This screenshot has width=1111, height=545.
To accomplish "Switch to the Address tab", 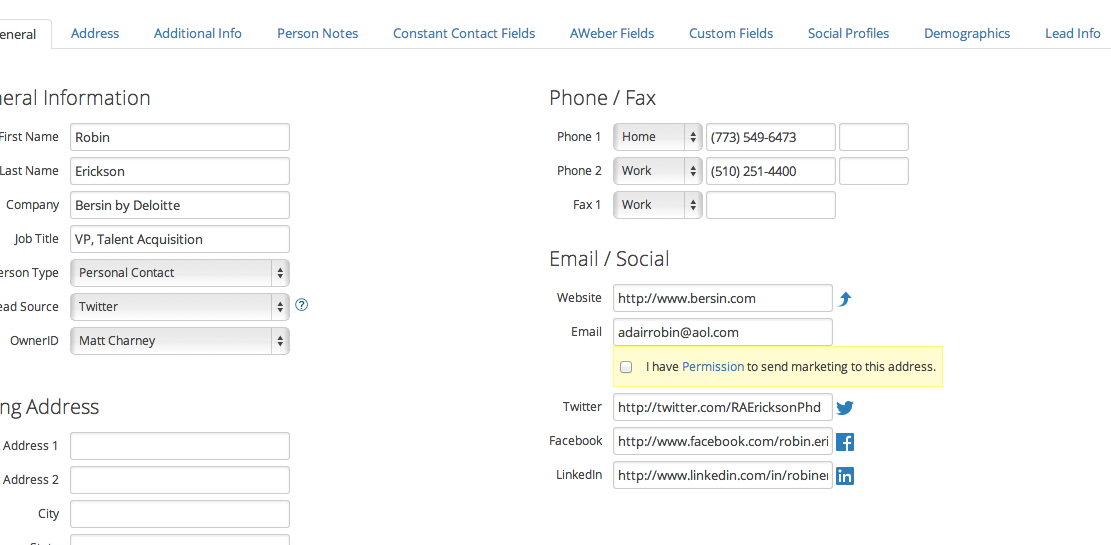I will coord(95,33).
